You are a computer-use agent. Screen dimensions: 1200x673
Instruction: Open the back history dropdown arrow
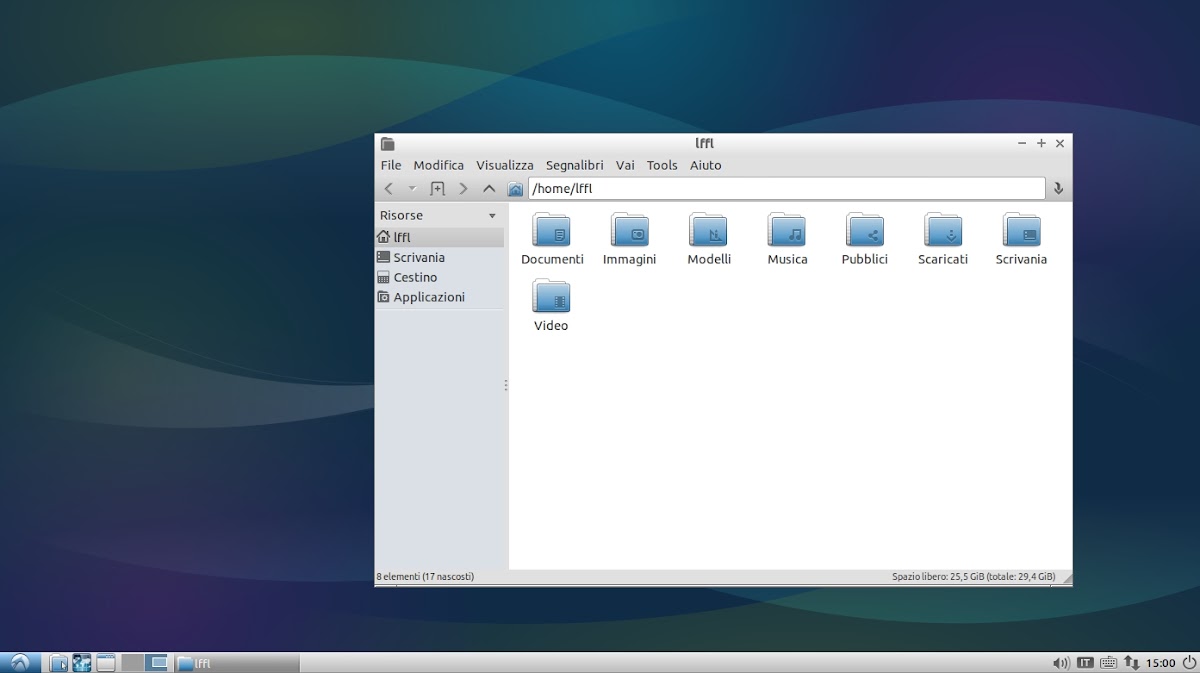tap(412, 189)
